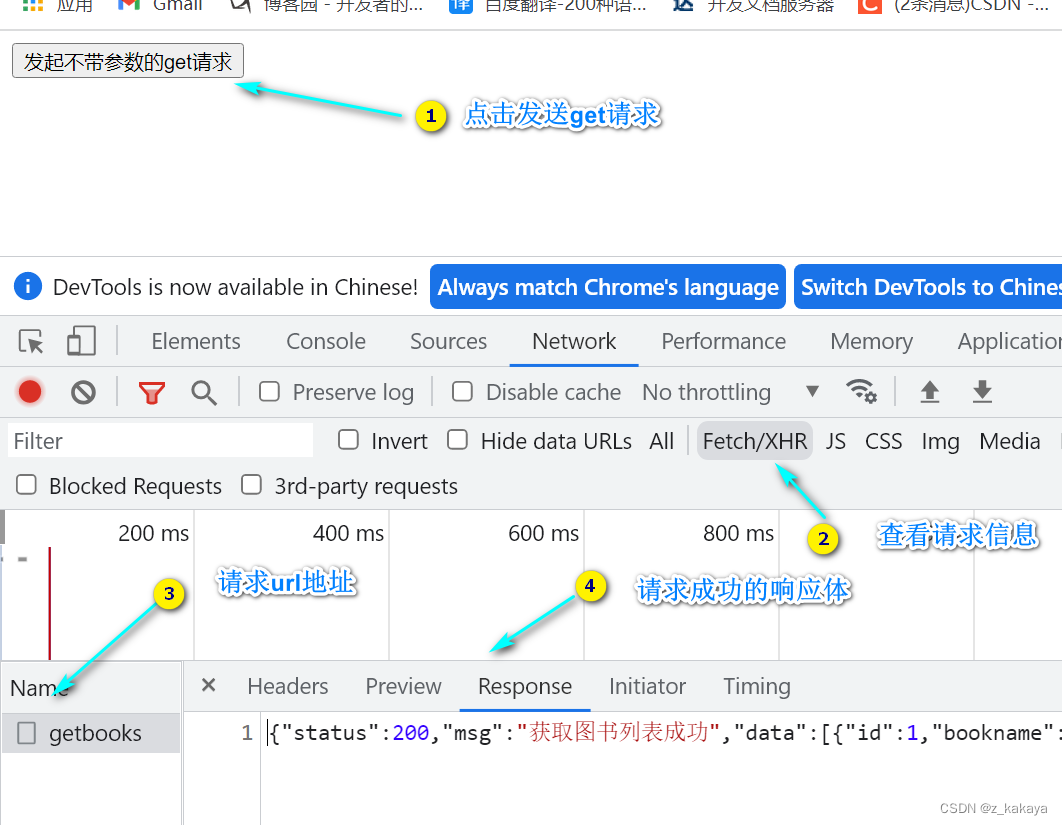Click the 200 ms timeline label
The height and width of the screenshot is (825, 1062).
tap(153, 533)
